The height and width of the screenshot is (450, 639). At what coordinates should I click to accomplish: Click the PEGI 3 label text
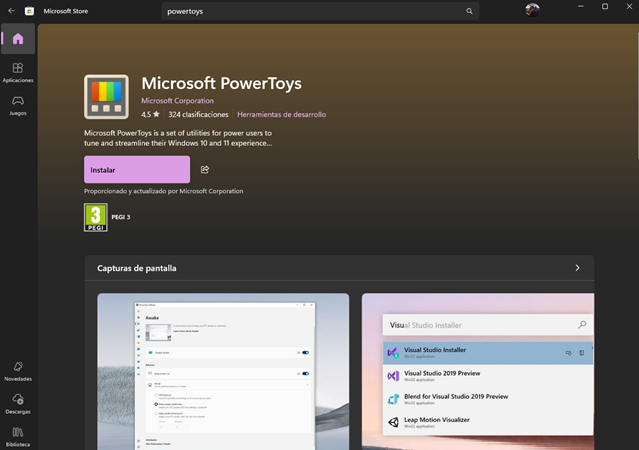pyautogui.click(x=121, y=217)
